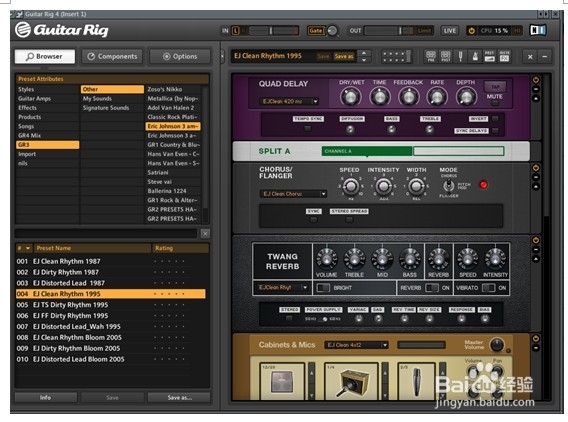The width and height of the screenshot is (568, 422).
Task: Open the snapshot grid icon in the toolbar
Action: click(396, 57)
